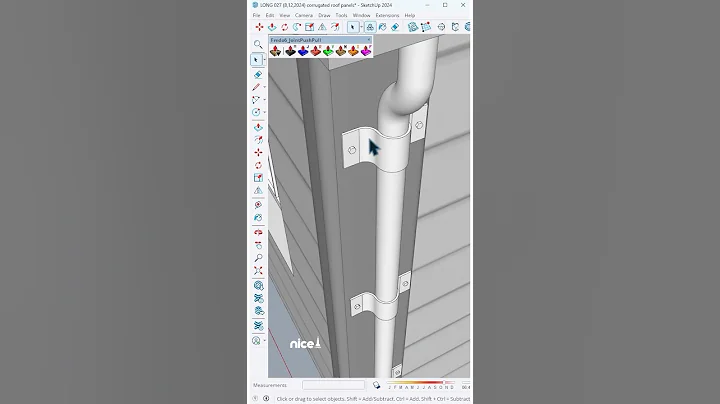This screenshot has width=720, height=404.
Task: Open the select tool dropdown arrow in top toolbar
Action: pyautogui.click(x=361, y=27)
